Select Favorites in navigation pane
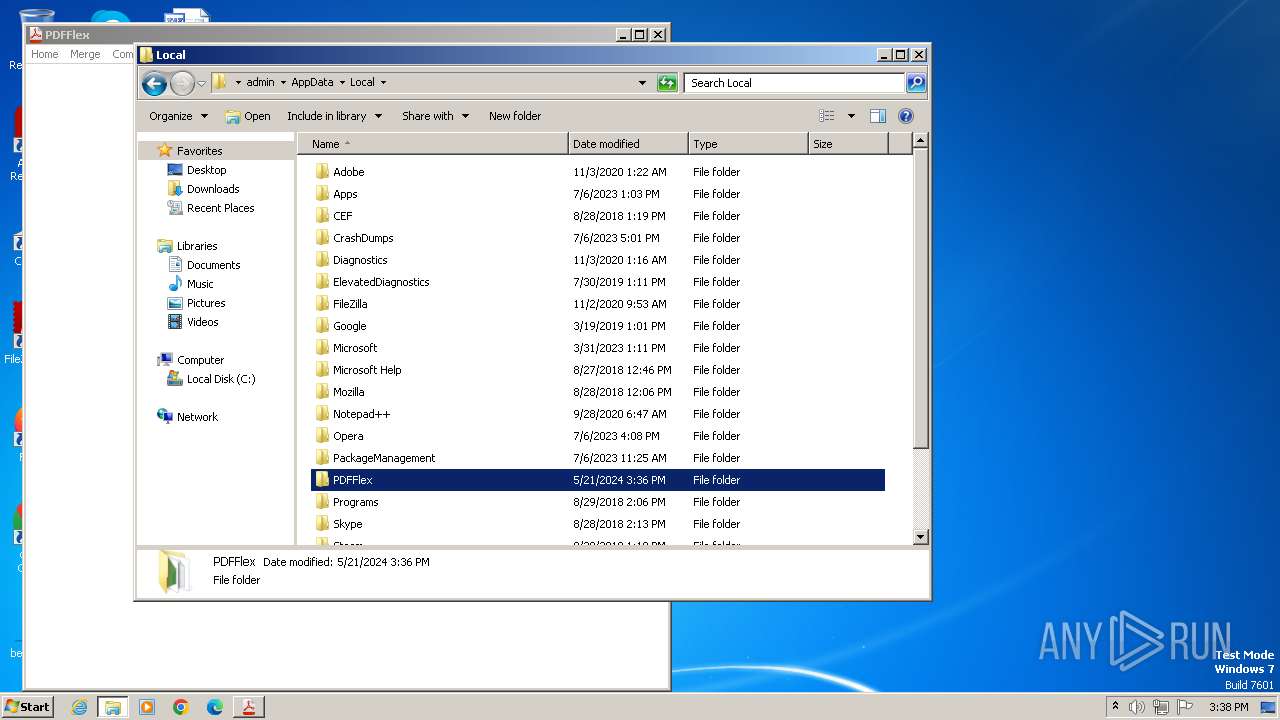Screen dimensions: 1280x720 tap(199, 151)
